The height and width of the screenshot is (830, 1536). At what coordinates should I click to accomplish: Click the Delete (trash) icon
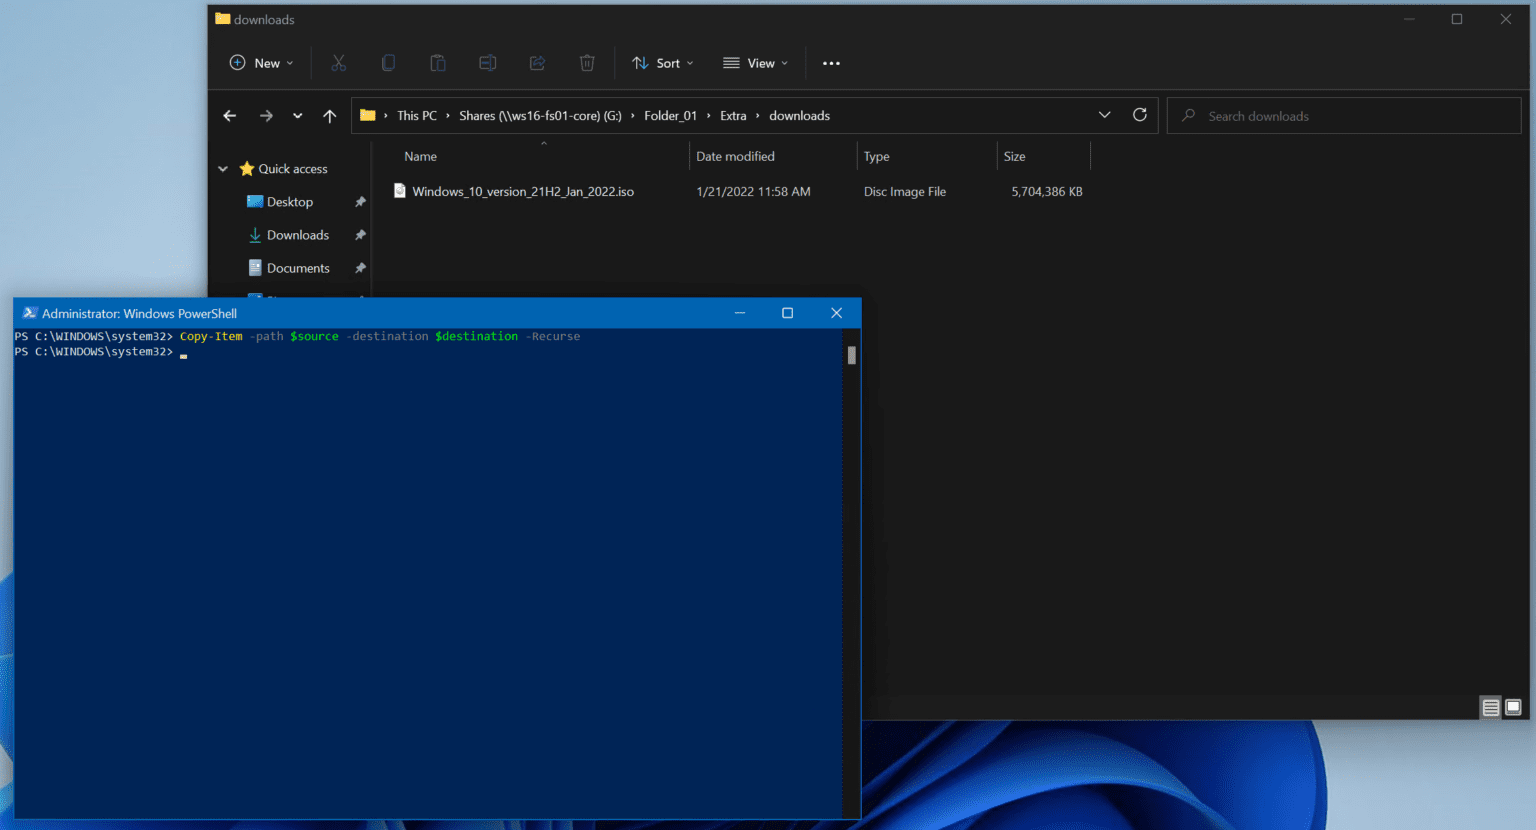point(587,62)
